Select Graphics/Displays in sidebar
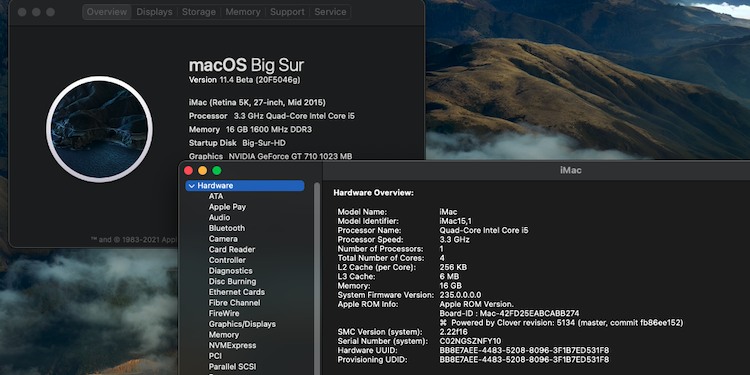The width and height of the screenshot is (750, 375). (x=242, y=324)
